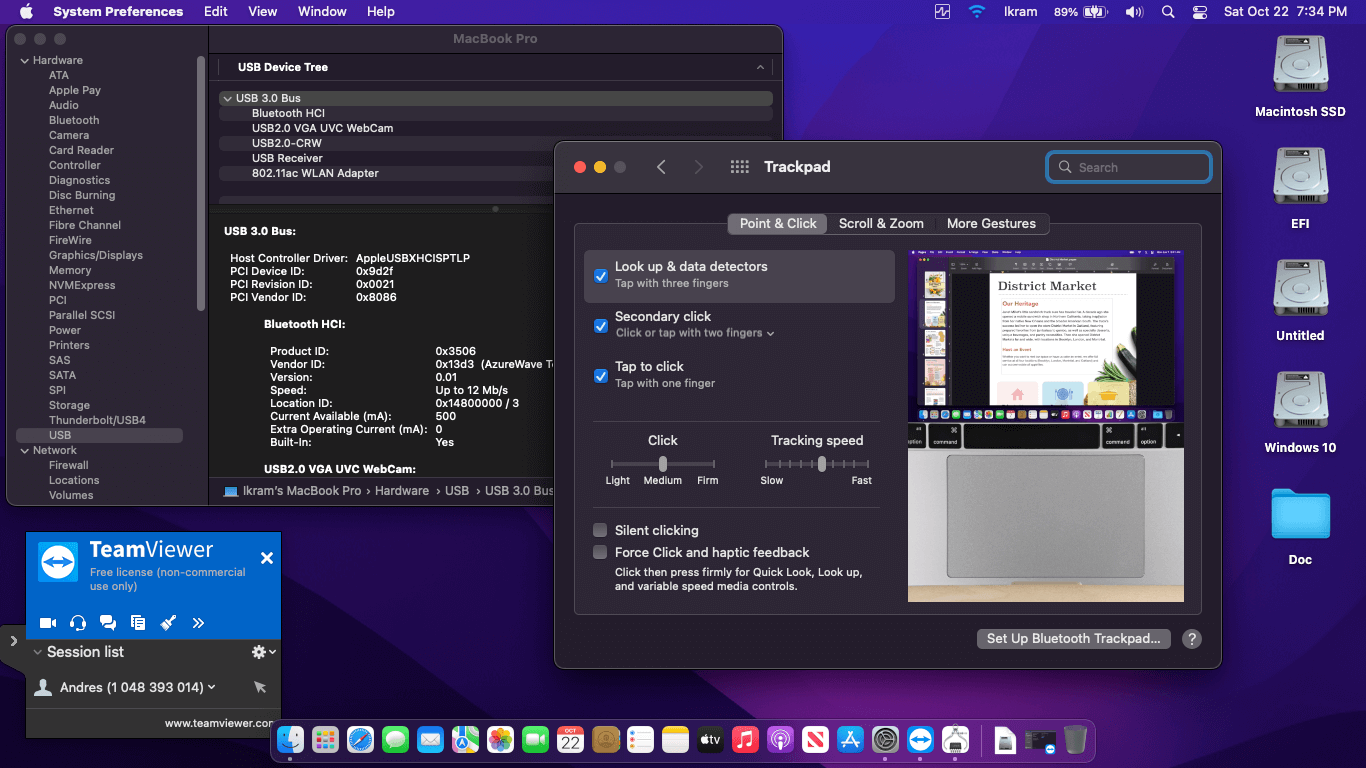Switch to the Scroll & Zoom tab
The height and width of the screenshot is (768, 1366).
point(881,223)
